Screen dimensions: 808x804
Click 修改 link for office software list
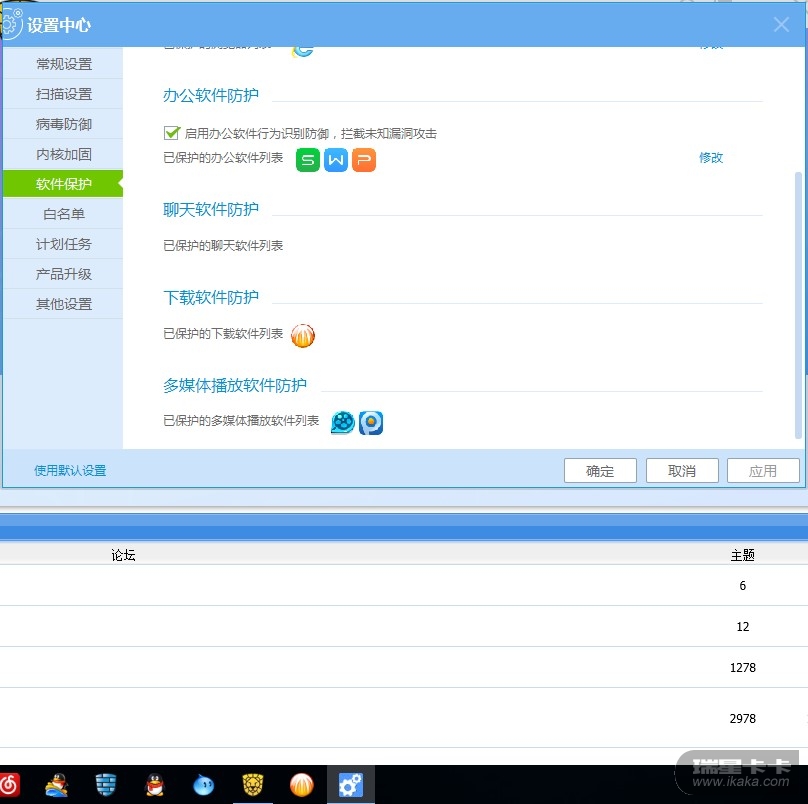711,158
